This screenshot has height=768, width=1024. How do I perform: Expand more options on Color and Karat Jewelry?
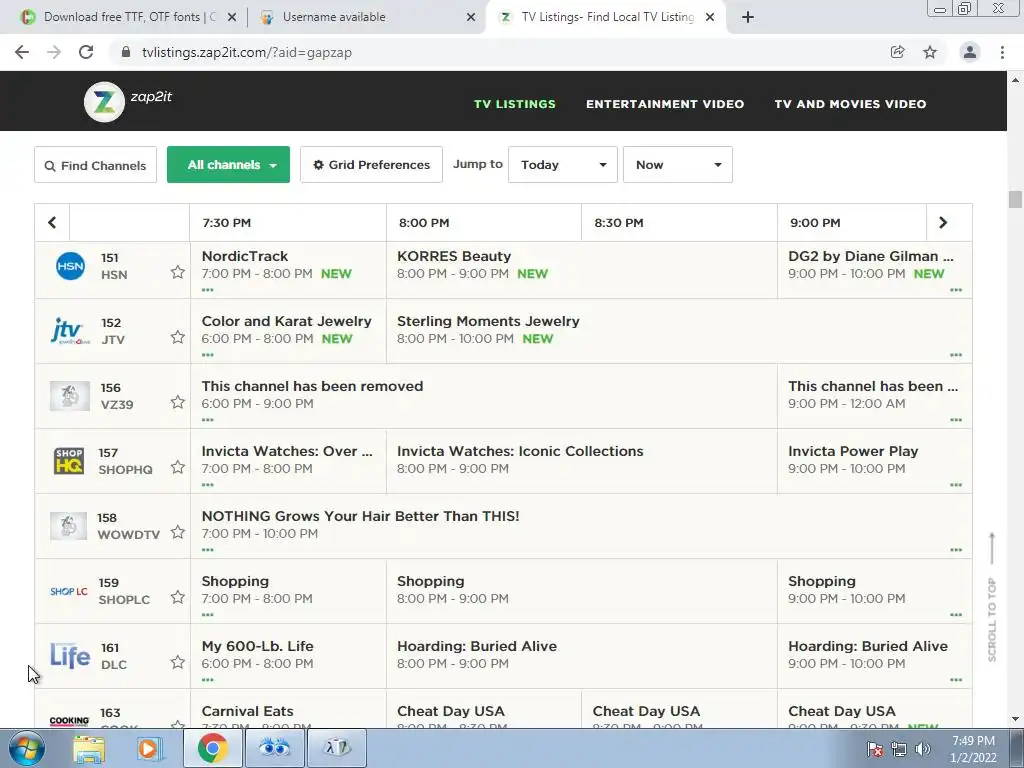click(208, 355)
